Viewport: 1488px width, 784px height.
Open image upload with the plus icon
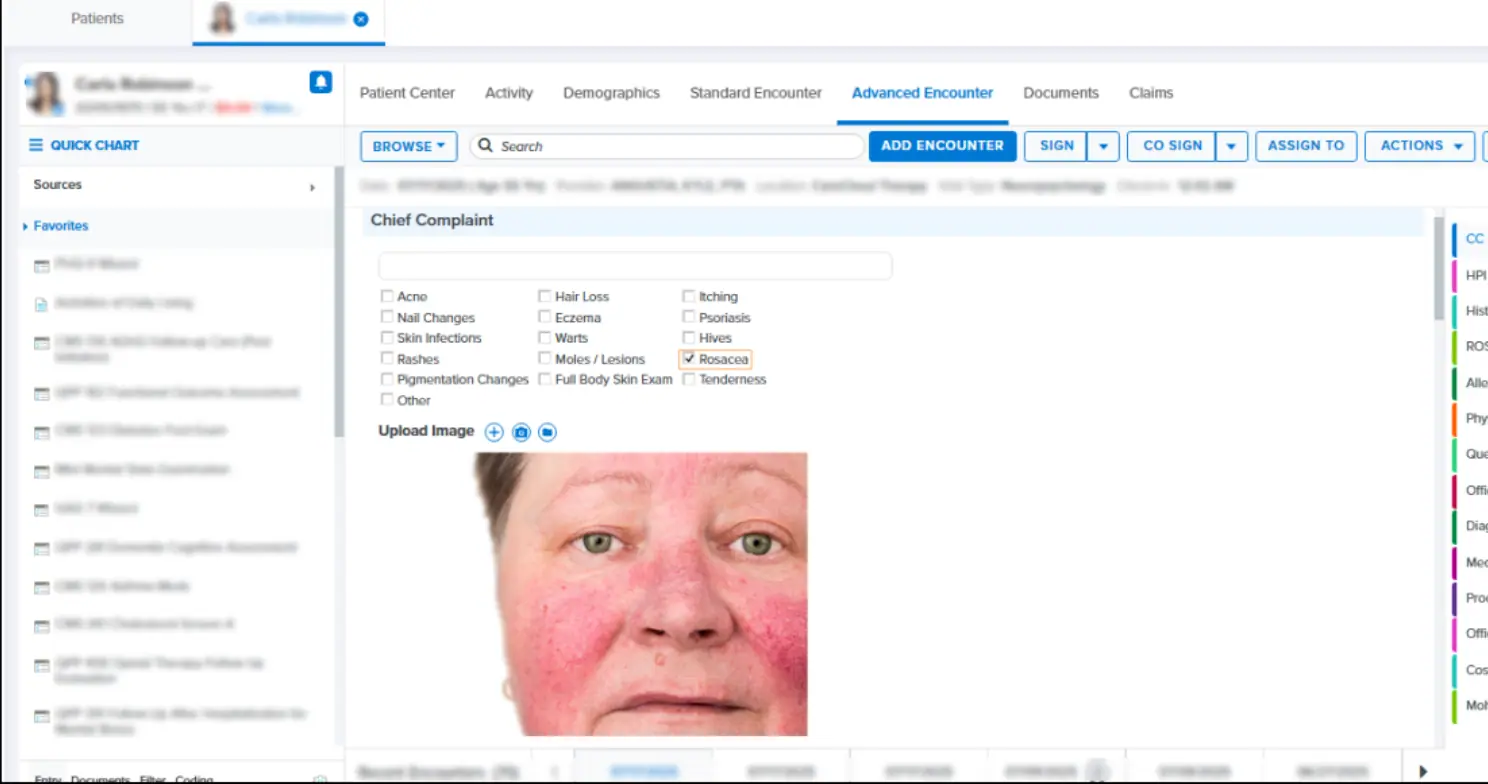[493, 431]
